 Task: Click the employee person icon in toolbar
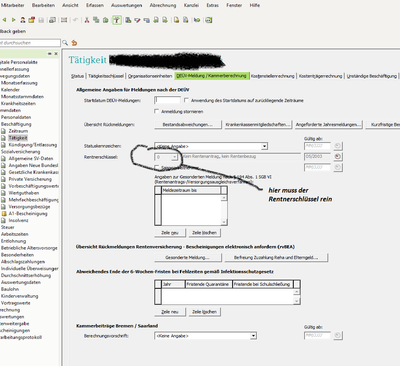[x=23, y=20]
